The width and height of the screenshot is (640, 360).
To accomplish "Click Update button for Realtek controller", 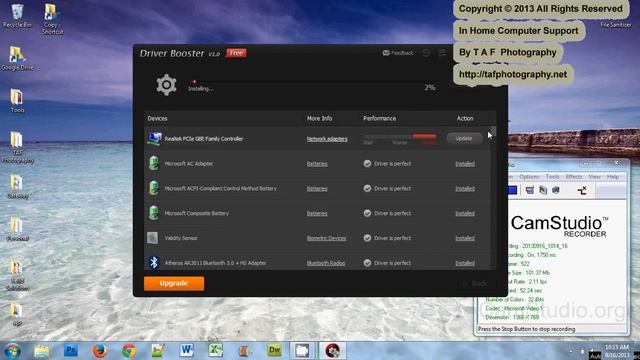I will pos(464,138).
